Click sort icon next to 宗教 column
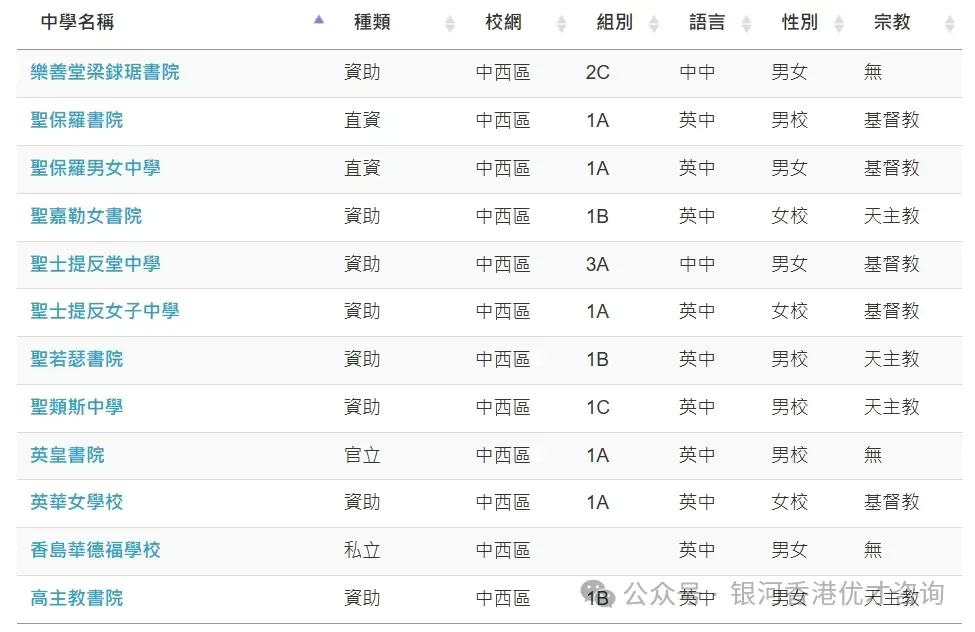 [950, 23]
